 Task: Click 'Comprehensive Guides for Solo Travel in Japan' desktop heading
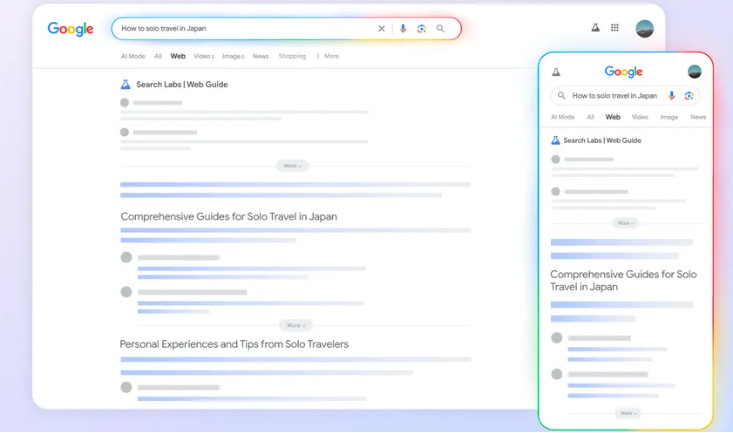pyautogui.click(x=229, y=216)
